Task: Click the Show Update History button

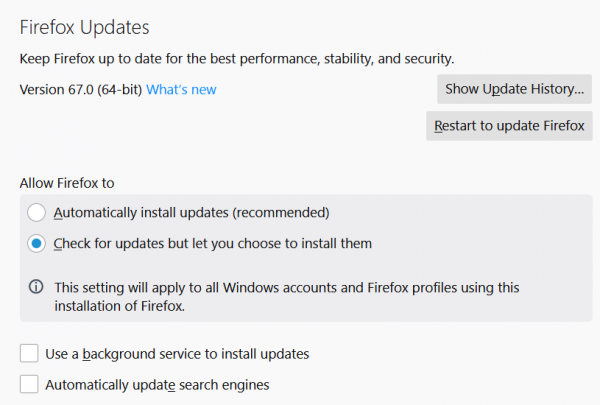Action: pyautogui.click(x=514, y=89)
